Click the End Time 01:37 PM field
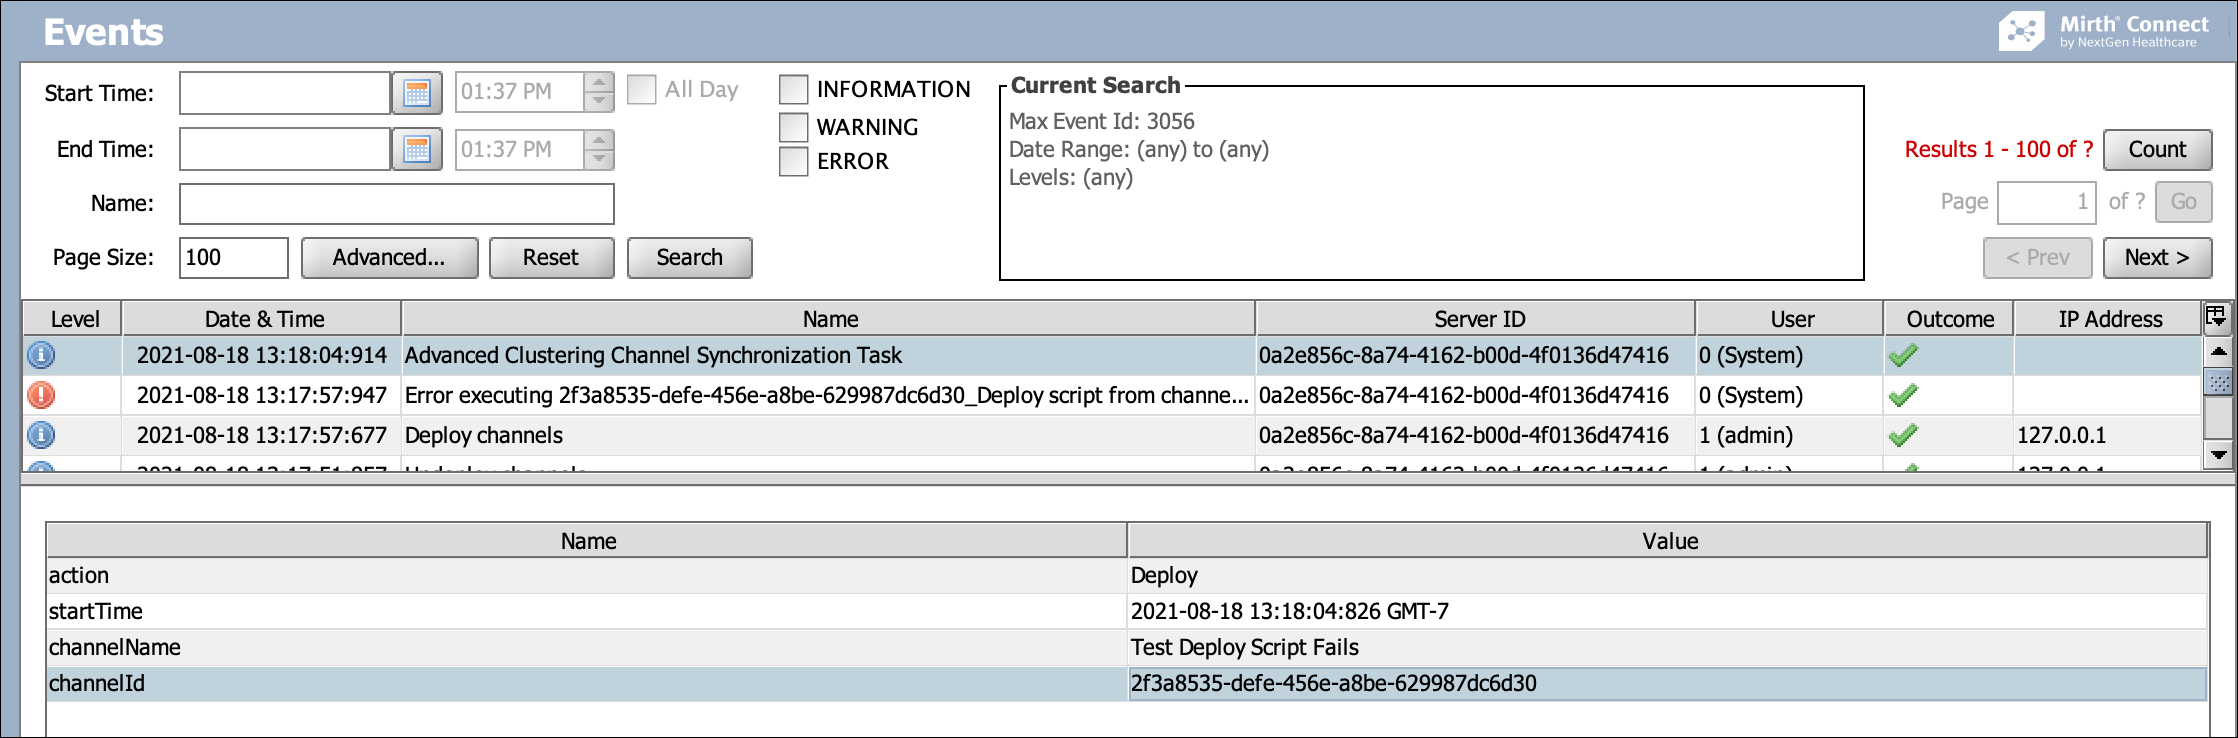The image size is (2238, 738). [520, 150]
